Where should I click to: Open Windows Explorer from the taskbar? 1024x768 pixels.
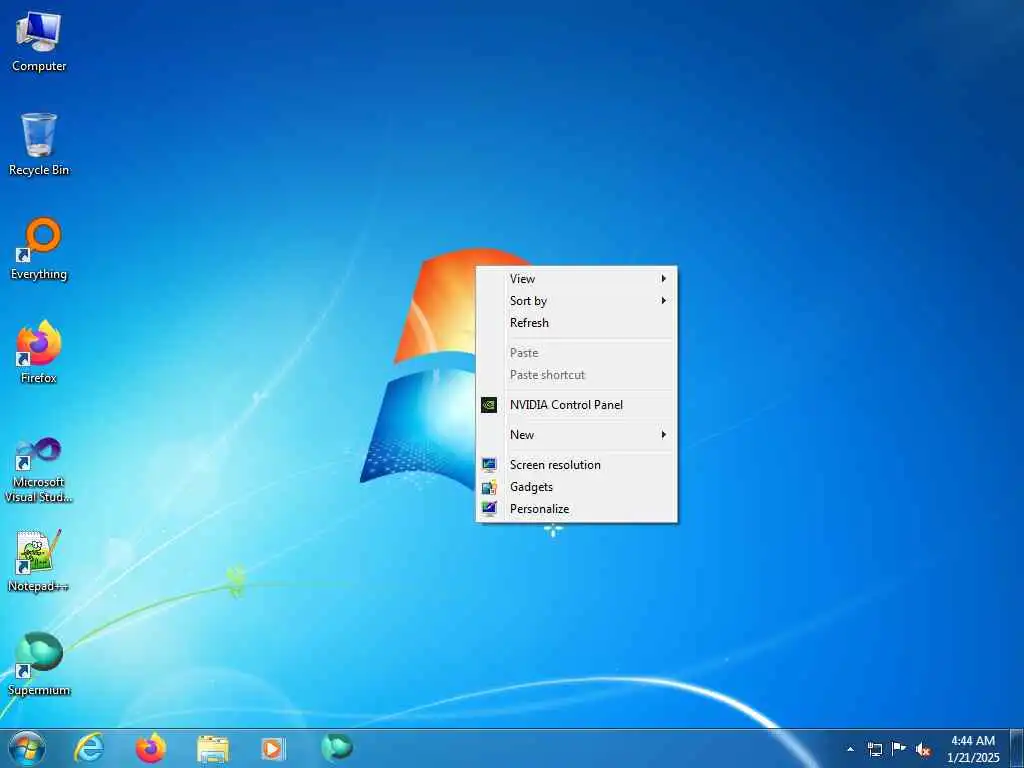tap(213, 748)
